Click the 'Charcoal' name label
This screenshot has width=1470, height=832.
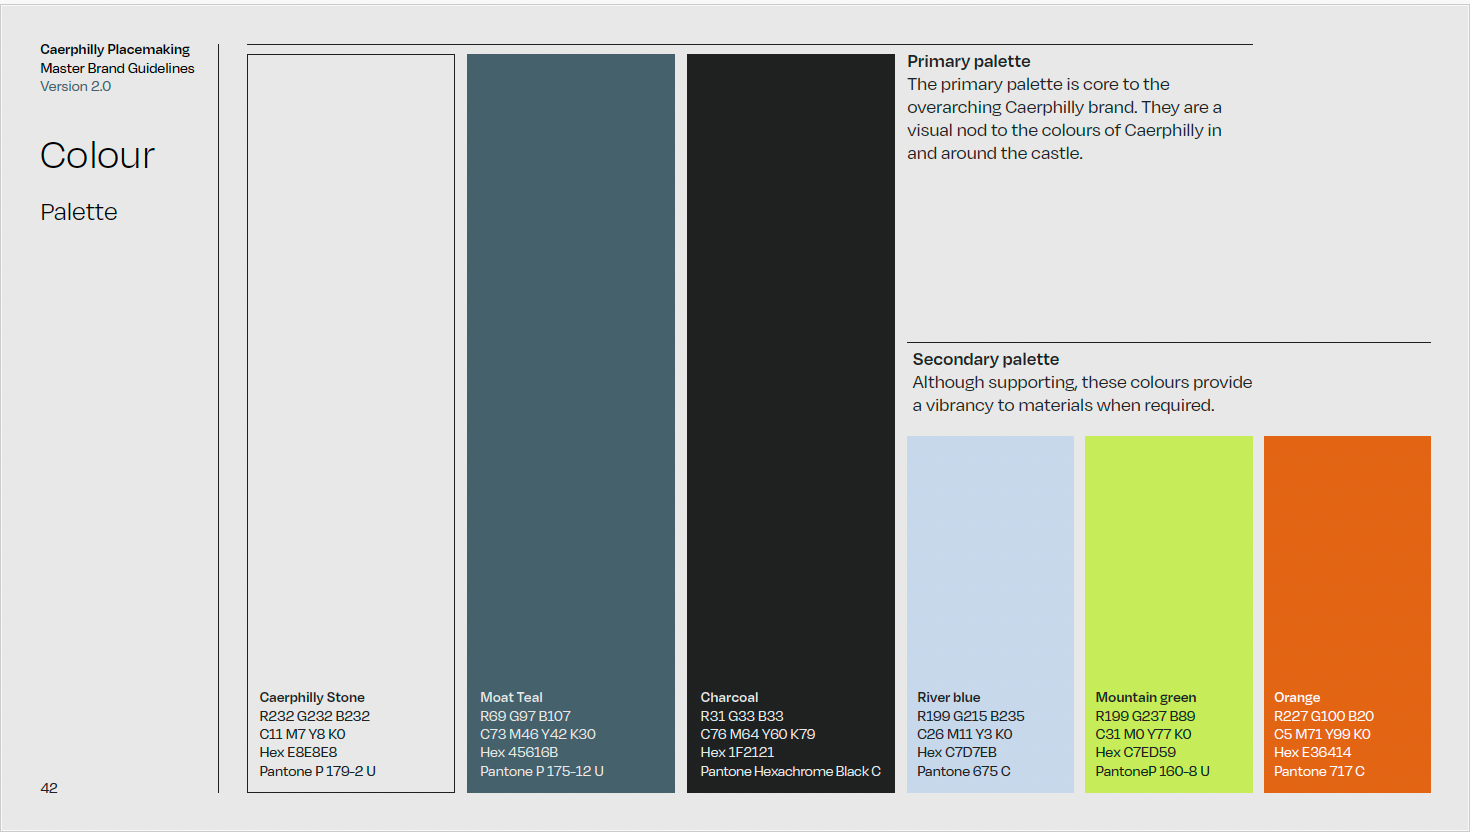tap(729, 697)
